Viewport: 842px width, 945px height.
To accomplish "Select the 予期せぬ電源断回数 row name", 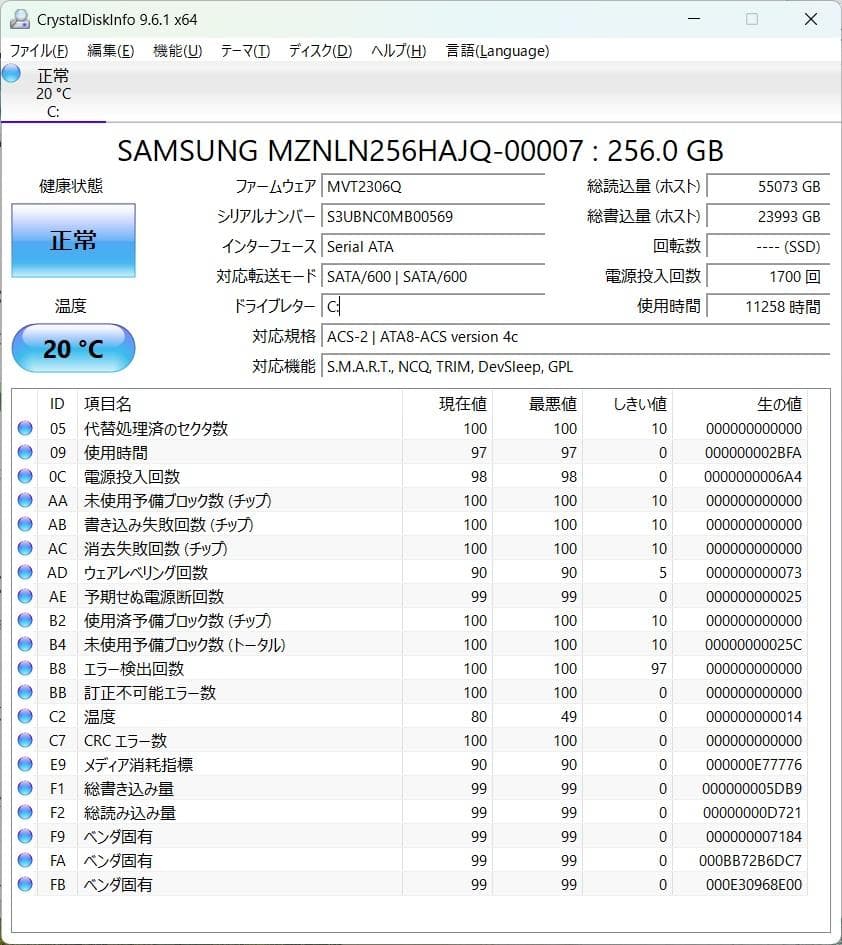I will point(154,597).
